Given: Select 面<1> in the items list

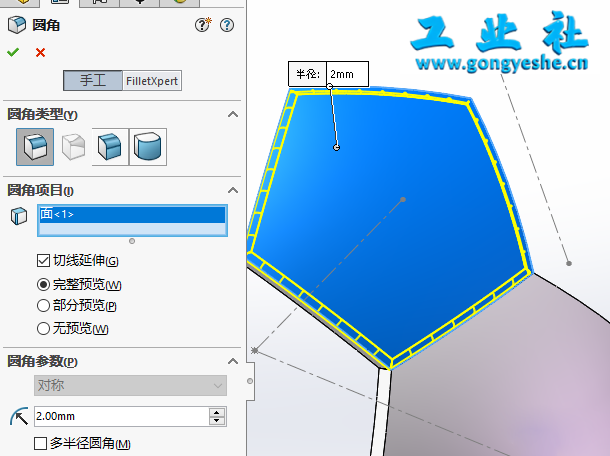Looking at the screenshot, I should pyautogui.click(x=132, y=214).
